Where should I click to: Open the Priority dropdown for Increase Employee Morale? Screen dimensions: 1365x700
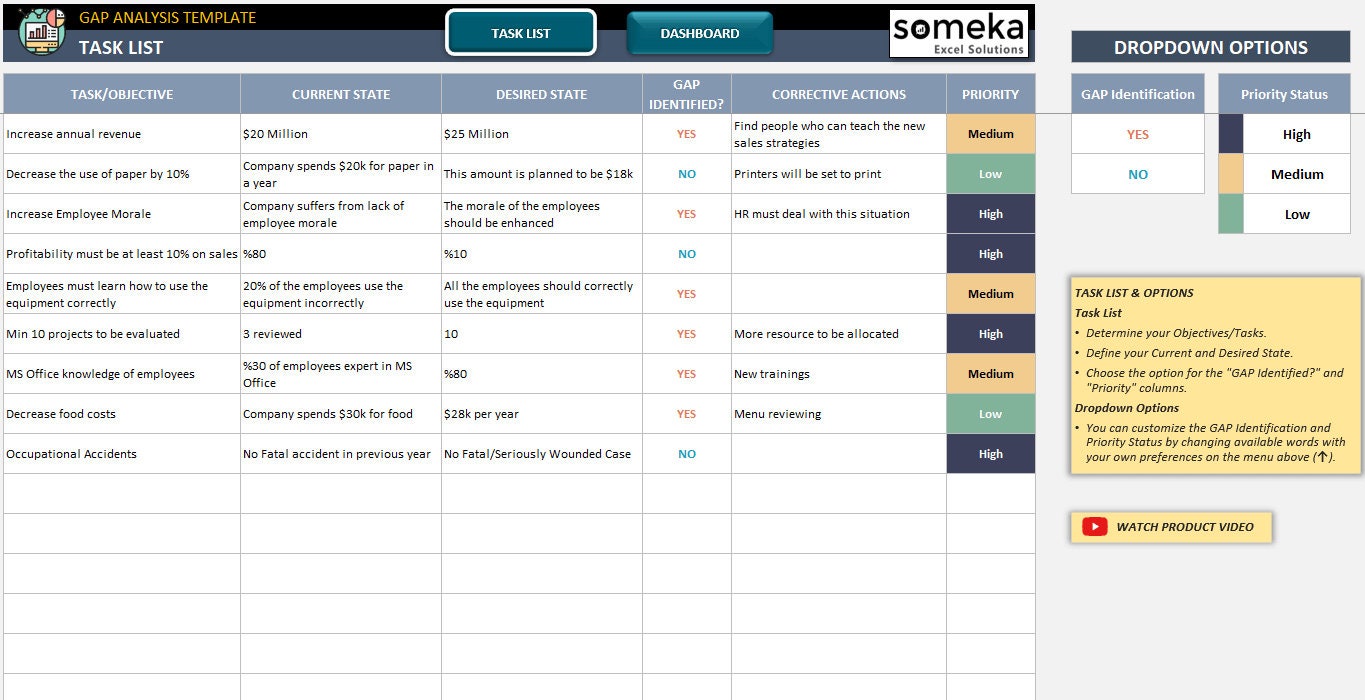pyautogui.click(x=990, y=213)
